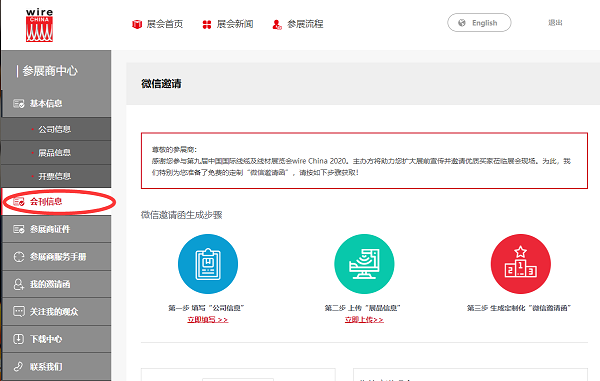Screen dimensions: 600x381
Task: Click the person icon beside 我的邀请函
Action: coord(19,284)
